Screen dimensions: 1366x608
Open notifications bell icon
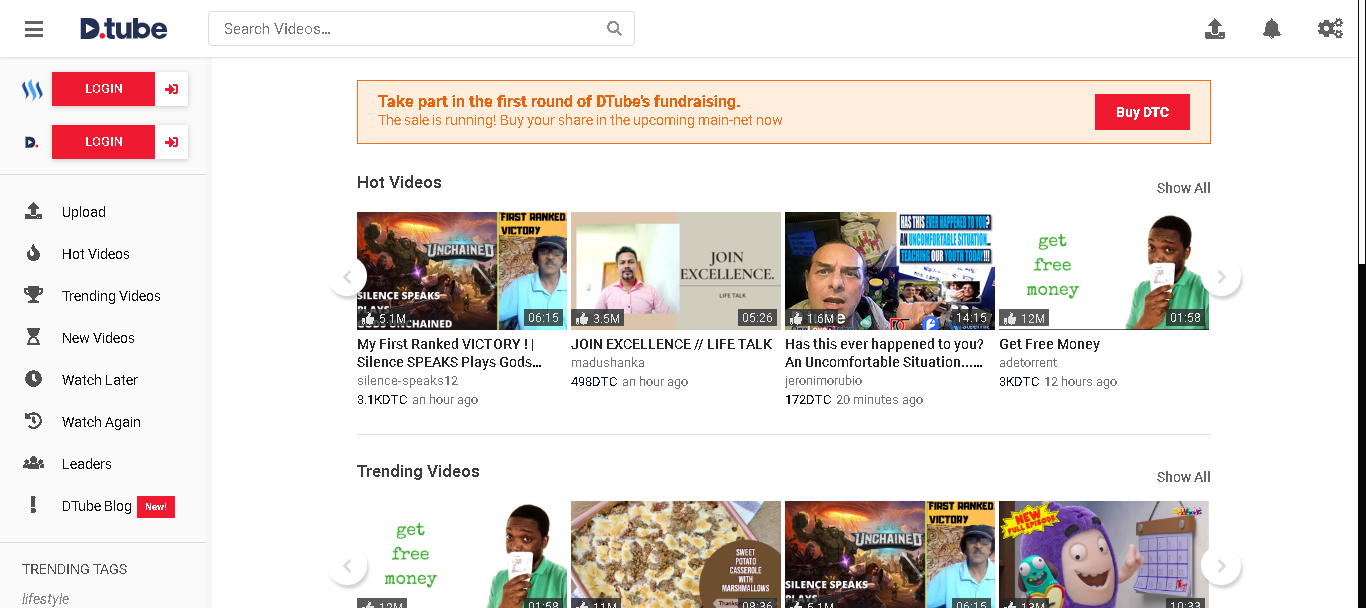(1272, 29)
